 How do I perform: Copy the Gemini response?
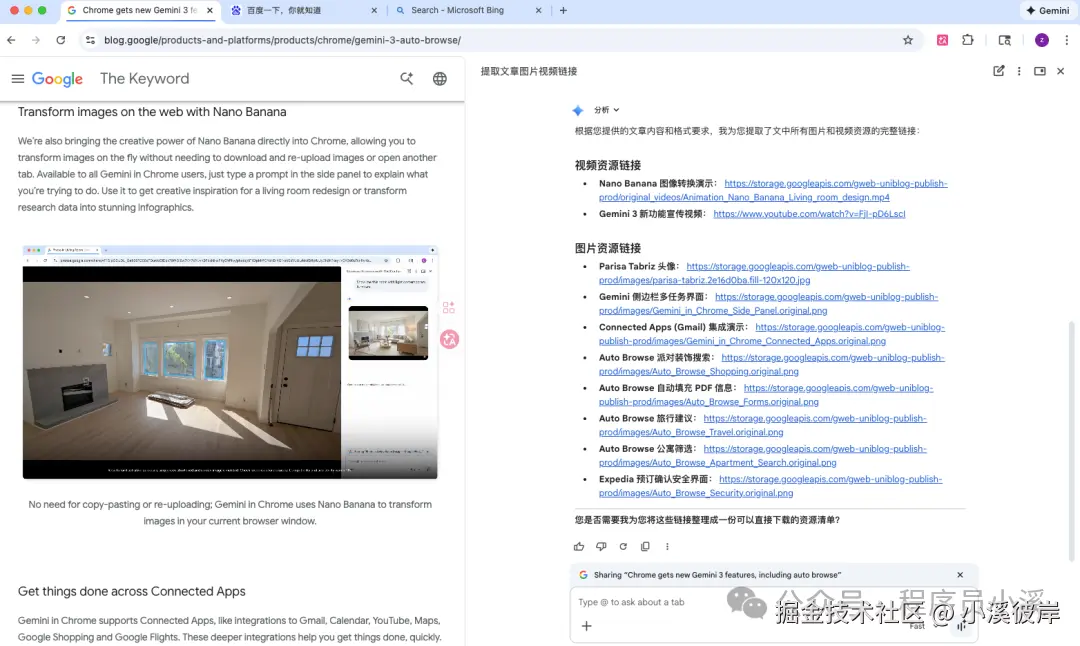click(x=644, y=546)
